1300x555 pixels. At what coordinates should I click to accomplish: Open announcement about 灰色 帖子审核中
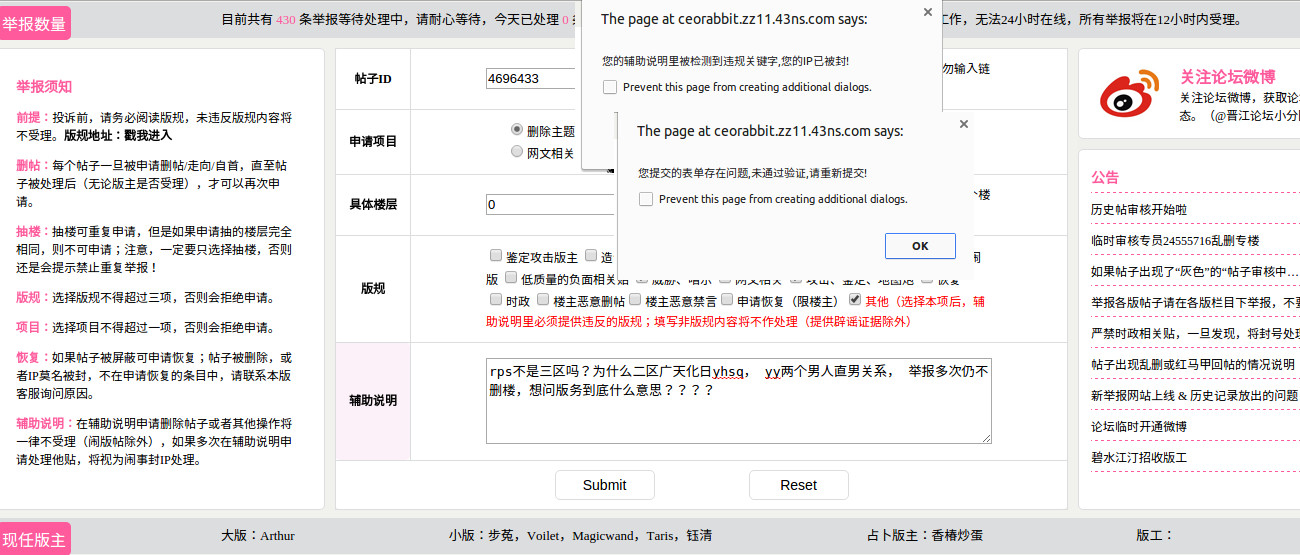tap(1195, 272)
